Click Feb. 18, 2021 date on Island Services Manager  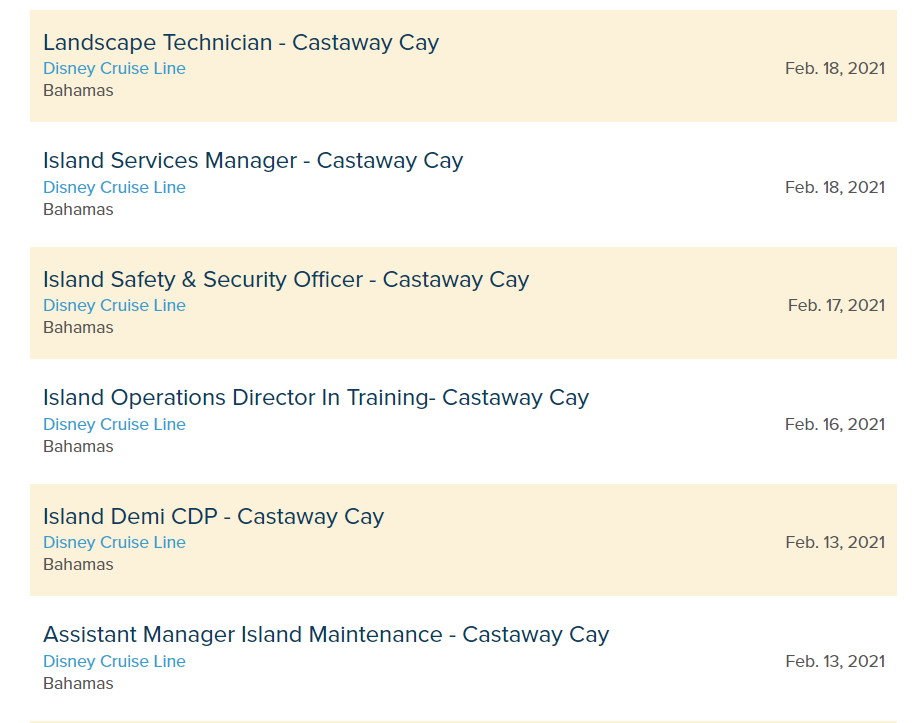click(x=834, y=188)
